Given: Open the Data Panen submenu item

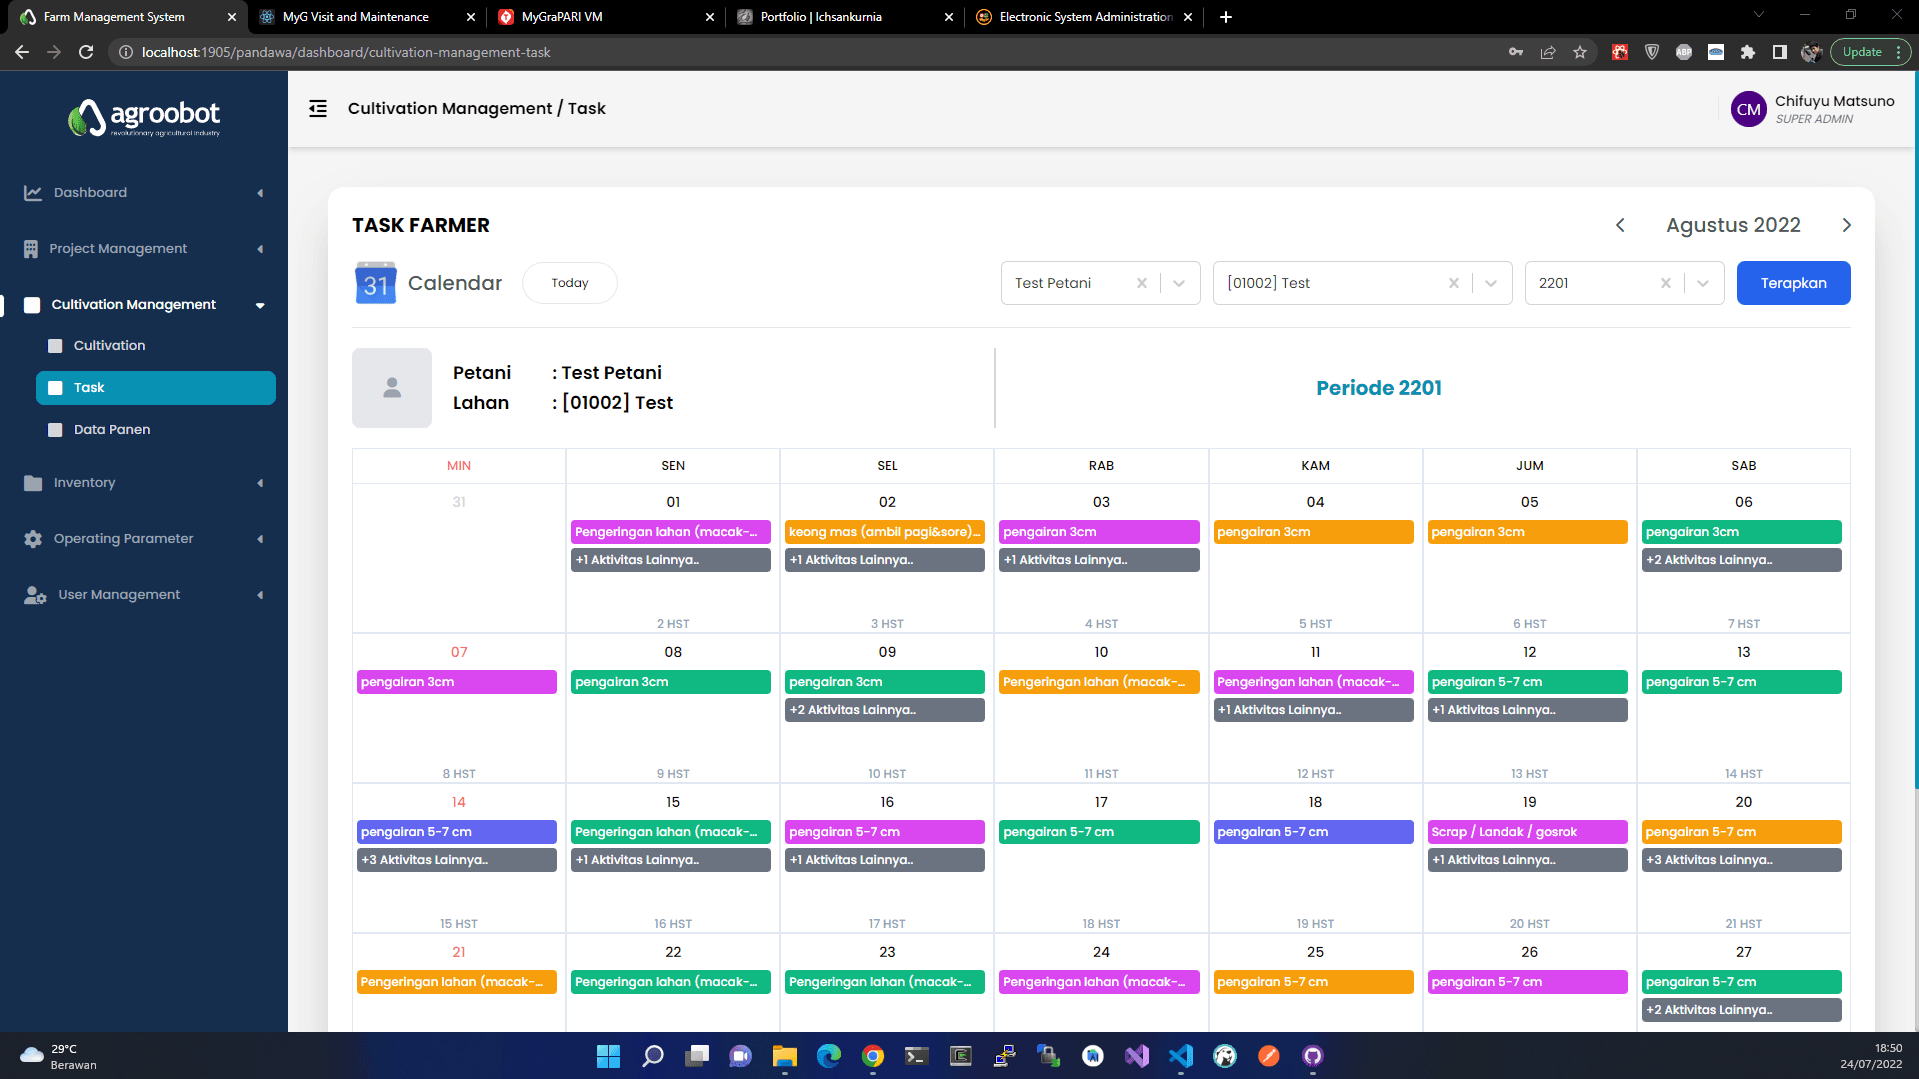Looking at the screenshot, I should coord(112,430).
